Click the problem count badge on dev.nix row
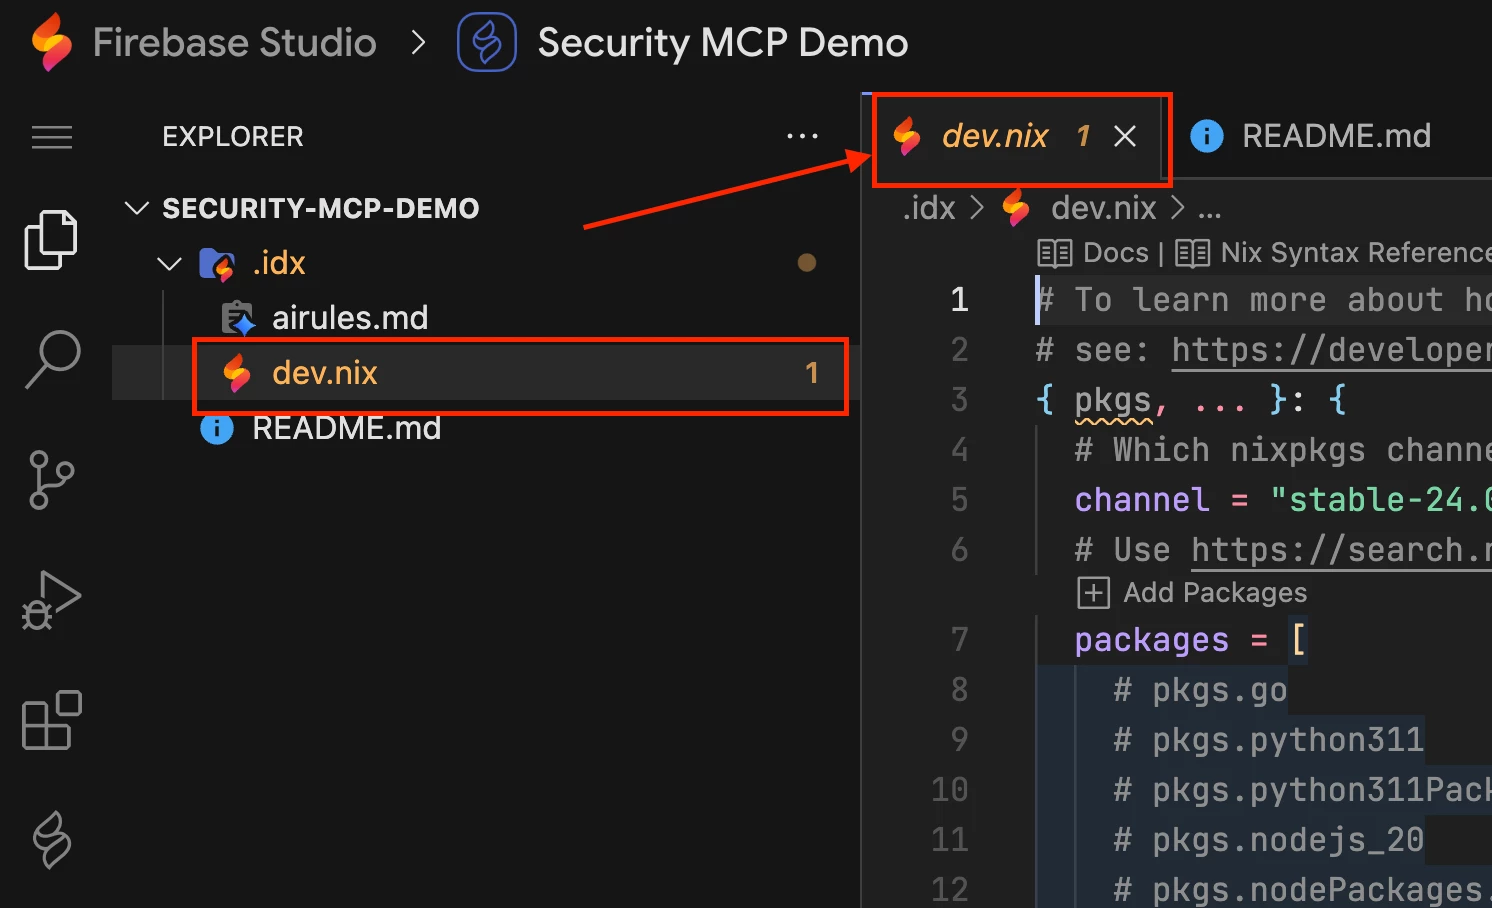1492x908 pixels. tap(812, 373)
